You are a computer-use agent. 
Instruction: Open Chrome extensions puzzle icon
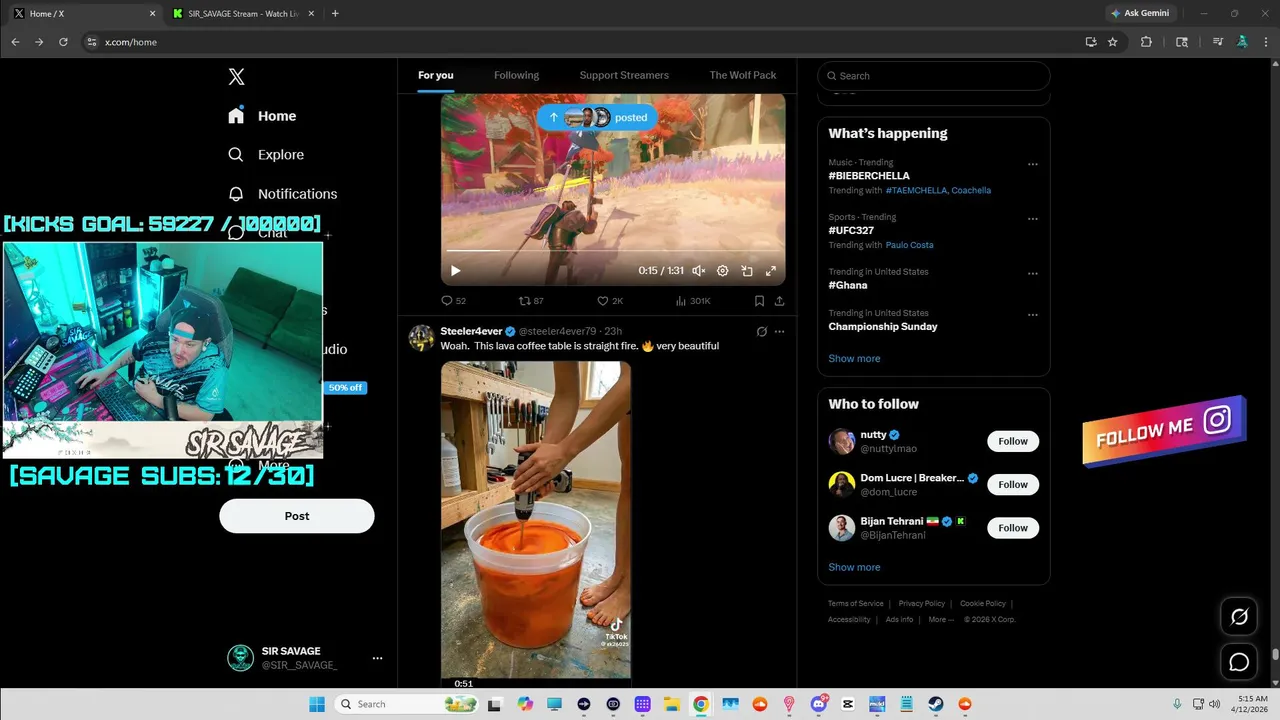coord(1146,42)
